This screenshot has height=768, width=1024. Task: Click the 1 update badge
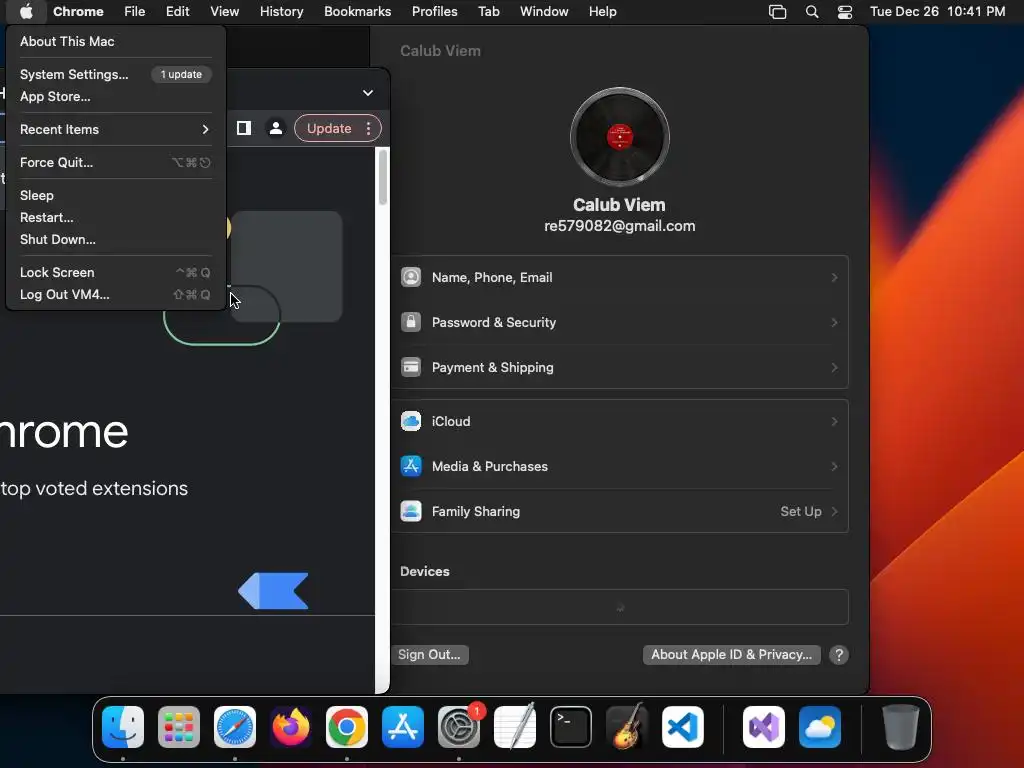[182, 74]
